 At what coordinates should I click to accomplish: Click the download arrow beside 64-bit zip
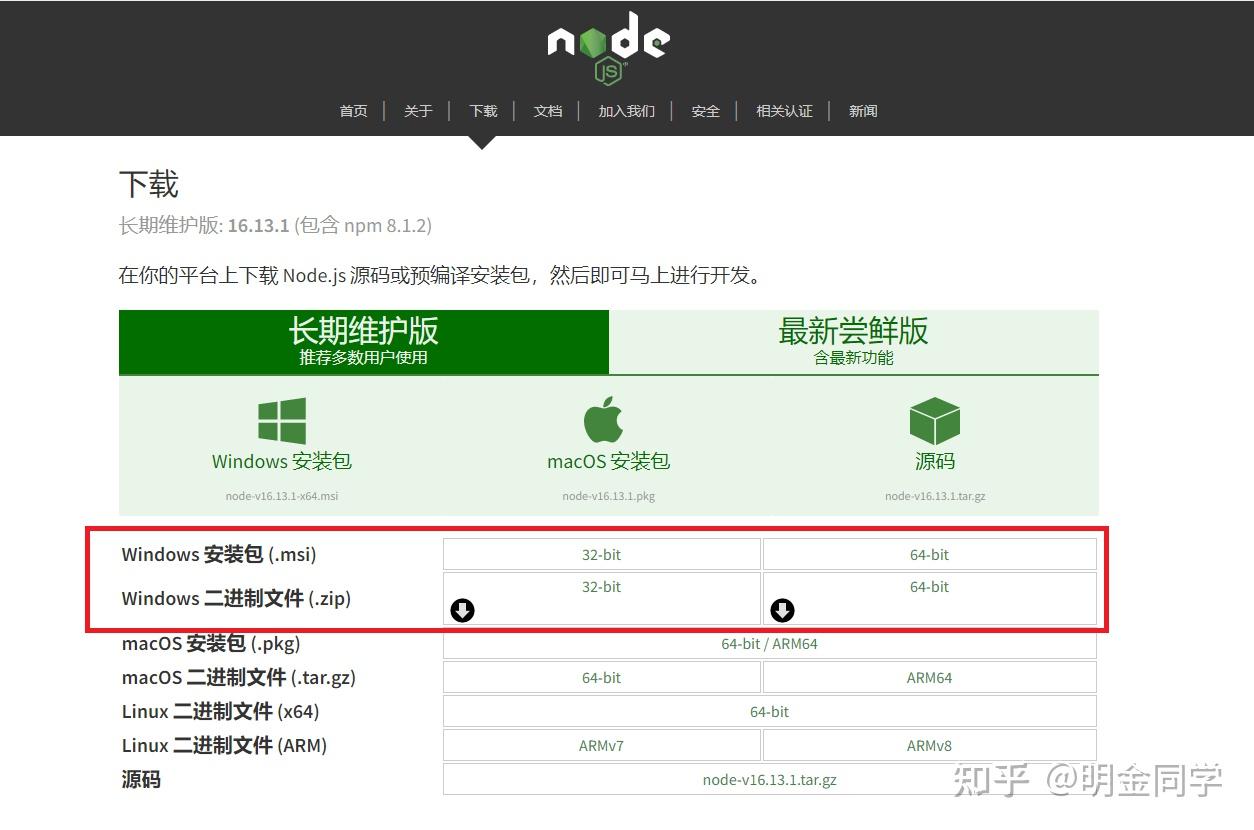click(x=782, y=610)
